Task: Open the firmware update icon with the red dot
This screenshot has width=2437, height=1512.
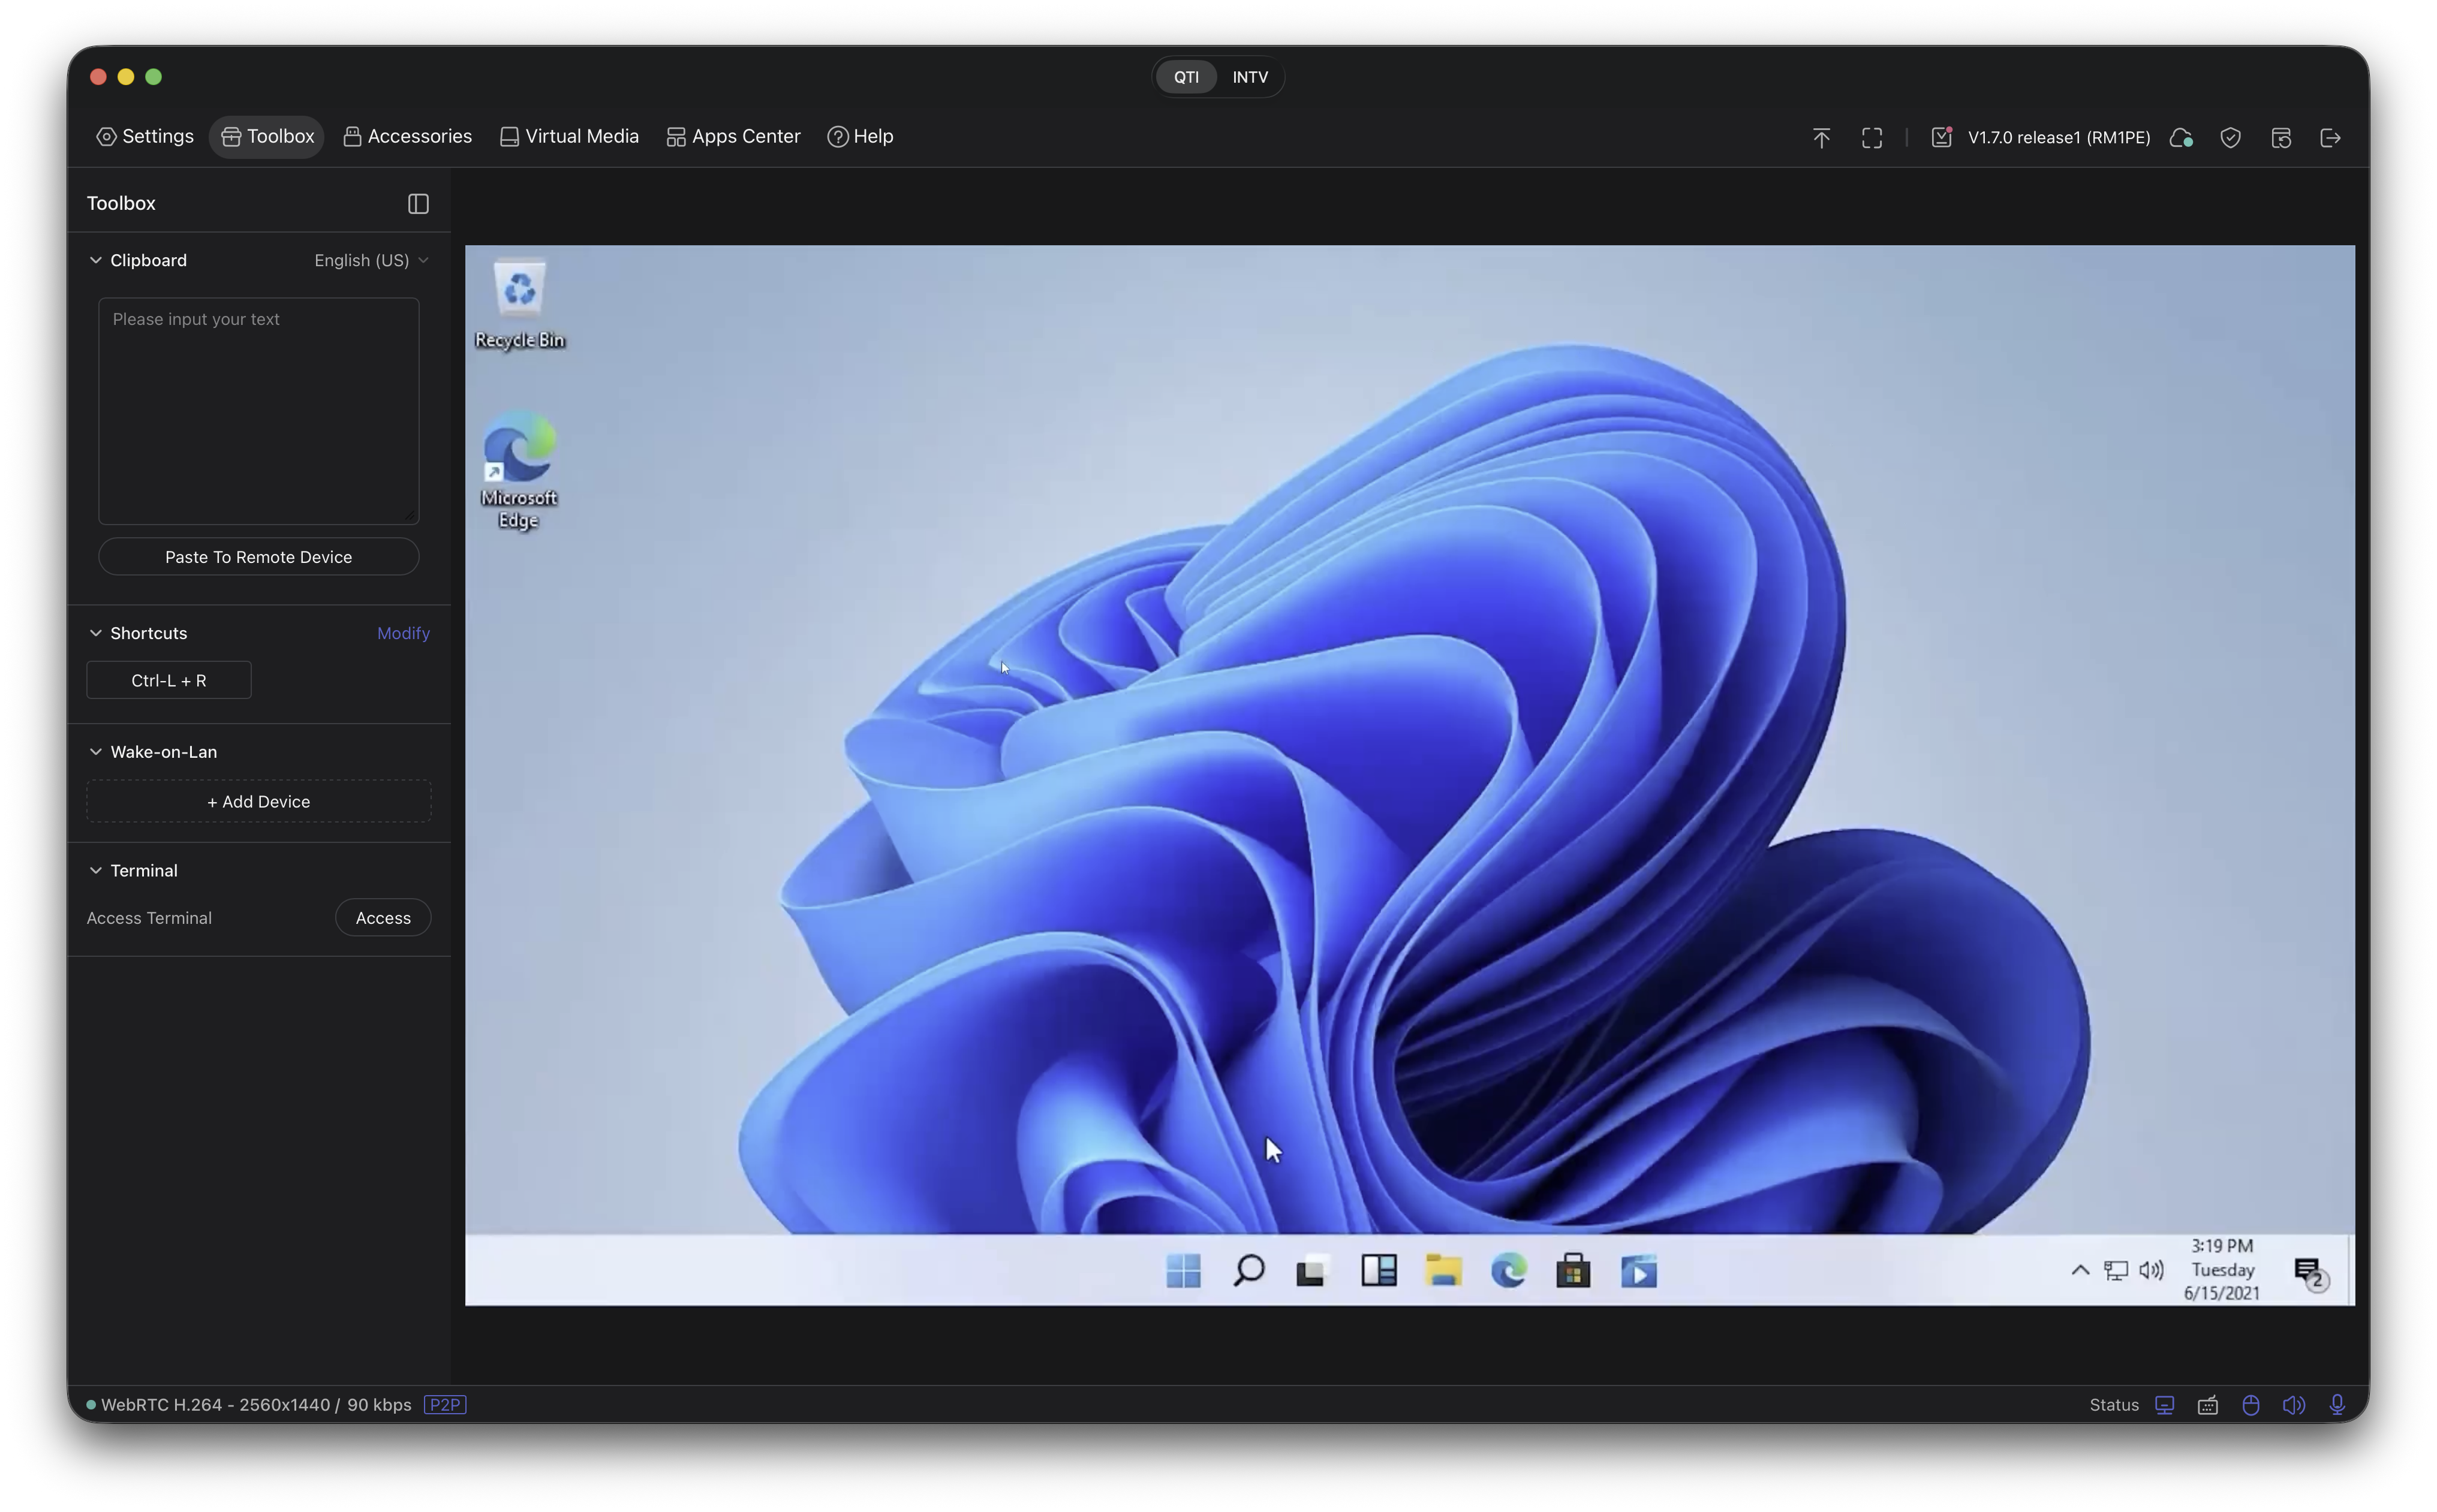Action: tap(1941, 137)
